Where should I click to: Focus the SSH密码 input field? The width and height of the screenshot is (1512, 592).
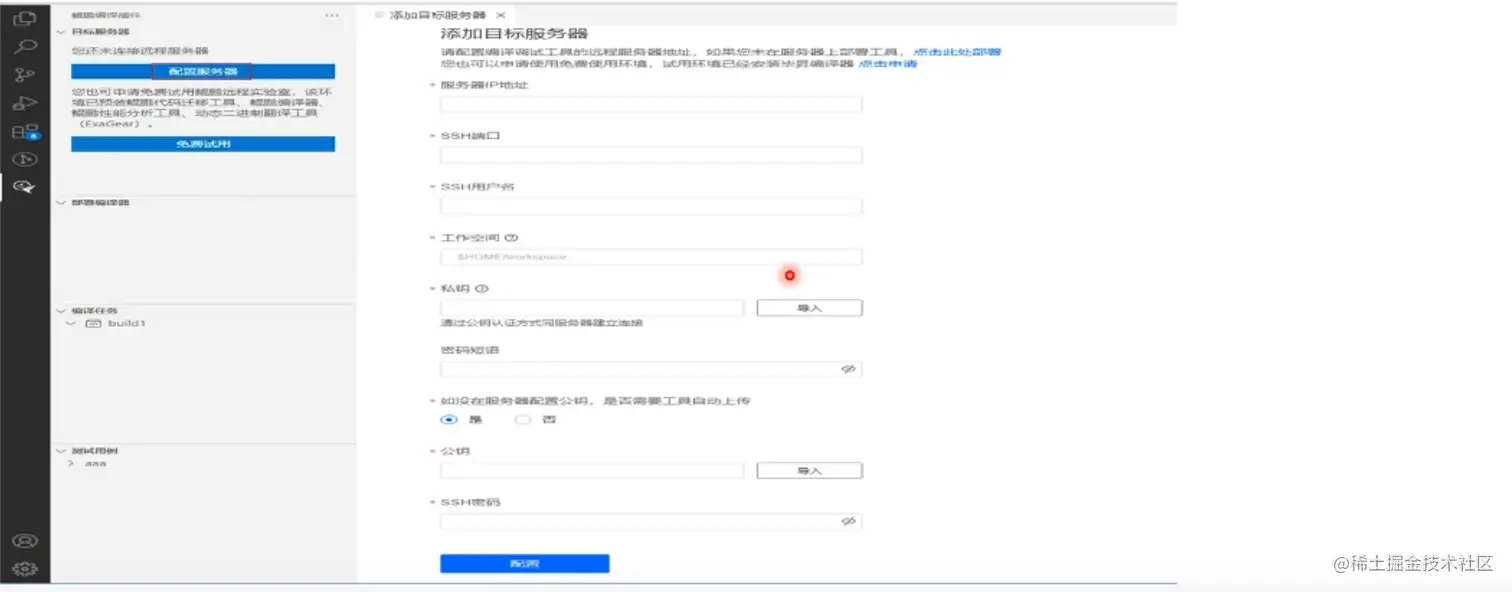651,521
